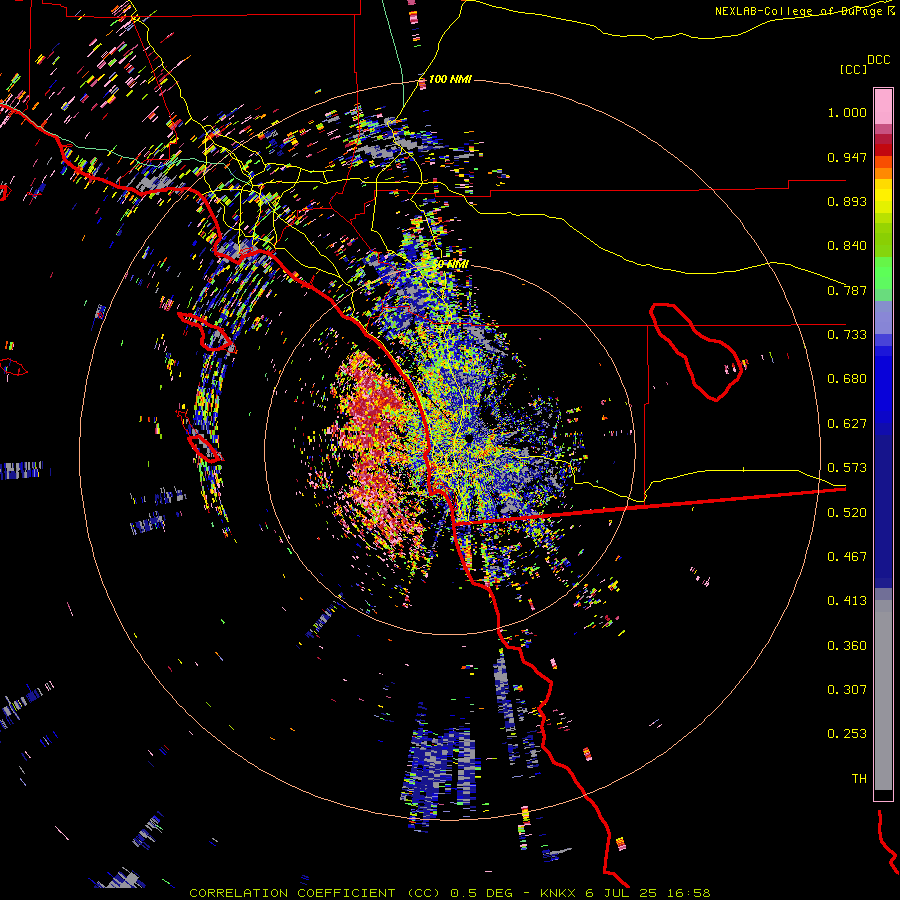Select the 0.253 scale value
Image resolution: width=900 pixels, height=900 pixels.
point(847,734)
